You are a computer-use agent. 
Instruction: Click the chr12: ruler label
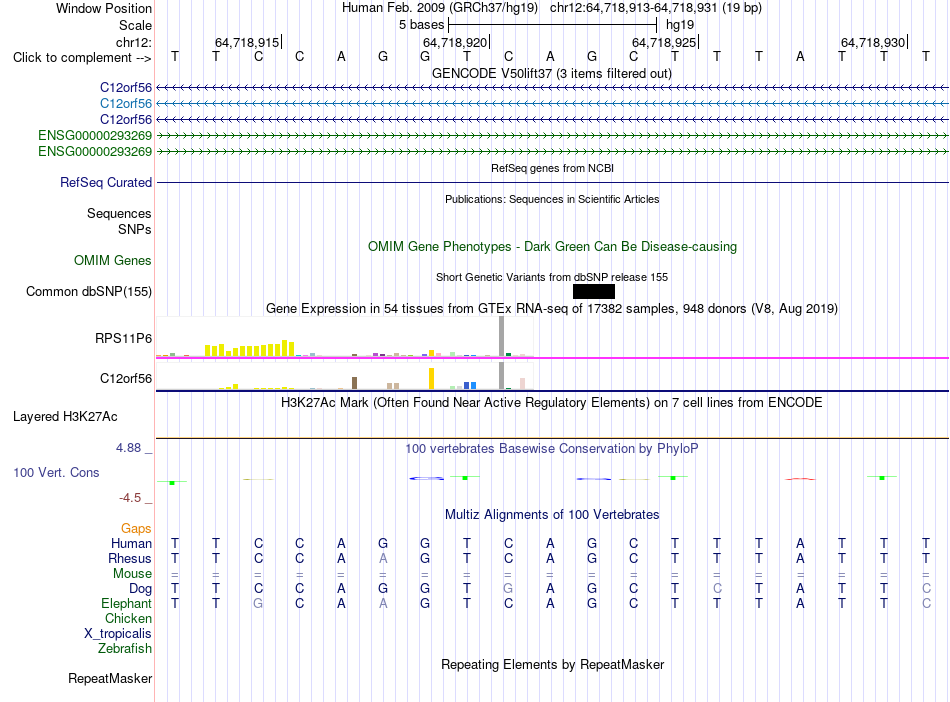(x=133, y=42)
